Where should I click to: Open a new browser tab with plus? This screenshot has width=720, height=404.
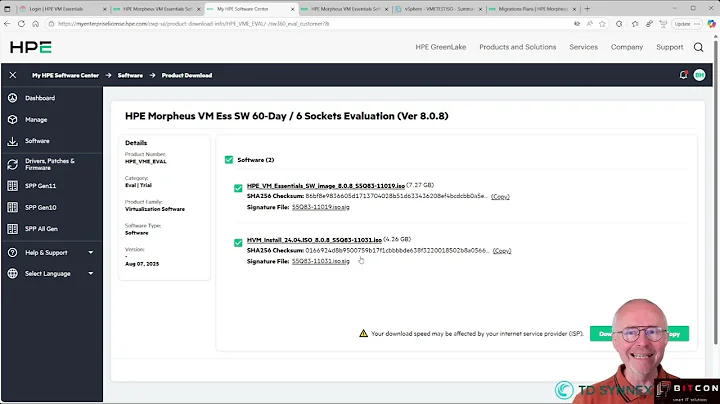point(587,9)
